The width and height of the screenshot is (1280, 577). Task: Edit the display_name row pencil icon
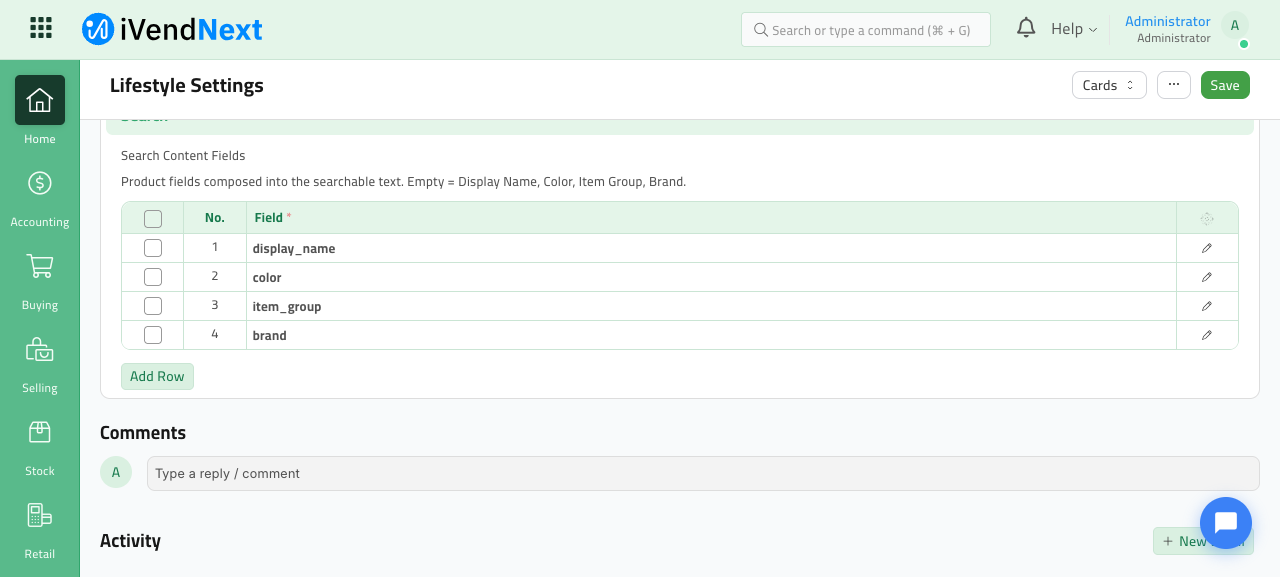coord(1207,248)
